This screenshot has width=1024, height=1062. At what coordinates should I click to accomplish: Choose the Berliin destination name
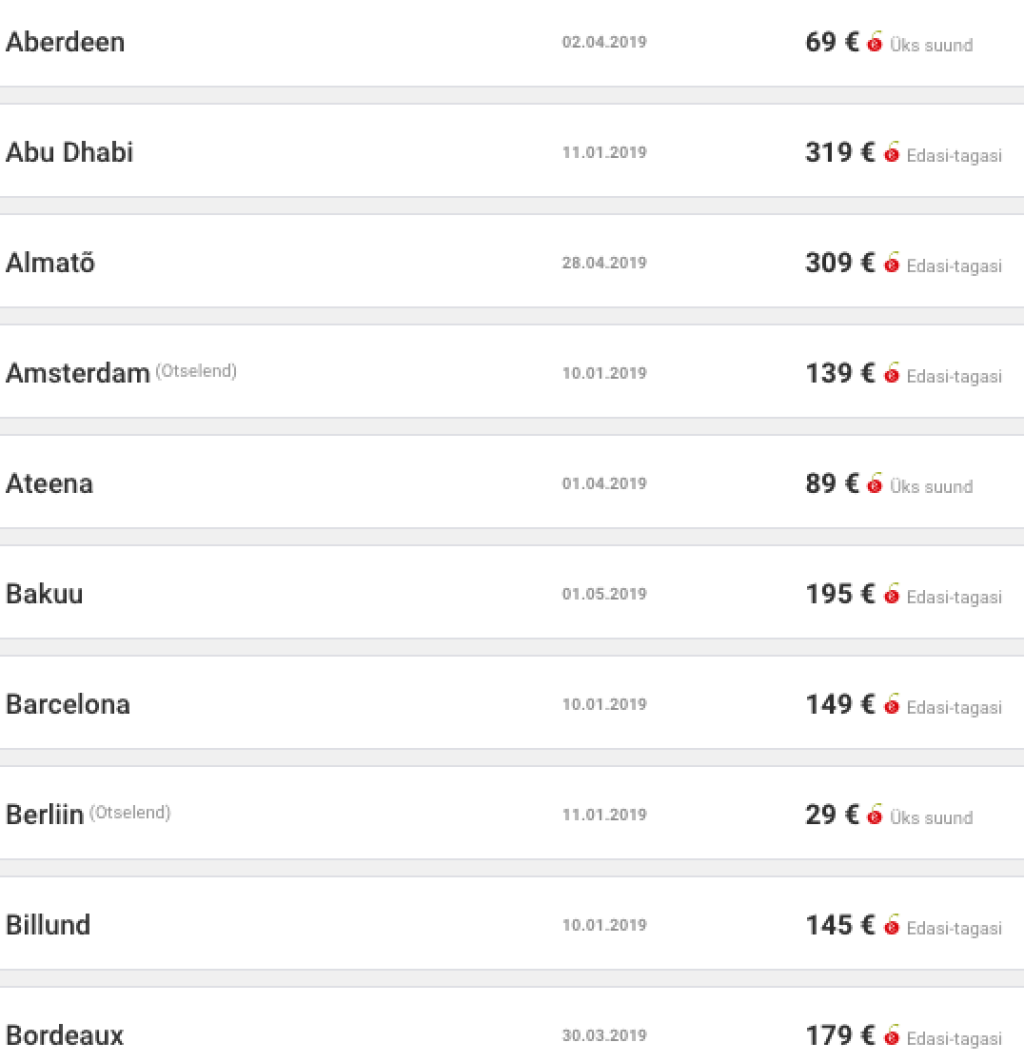point(44,815)
